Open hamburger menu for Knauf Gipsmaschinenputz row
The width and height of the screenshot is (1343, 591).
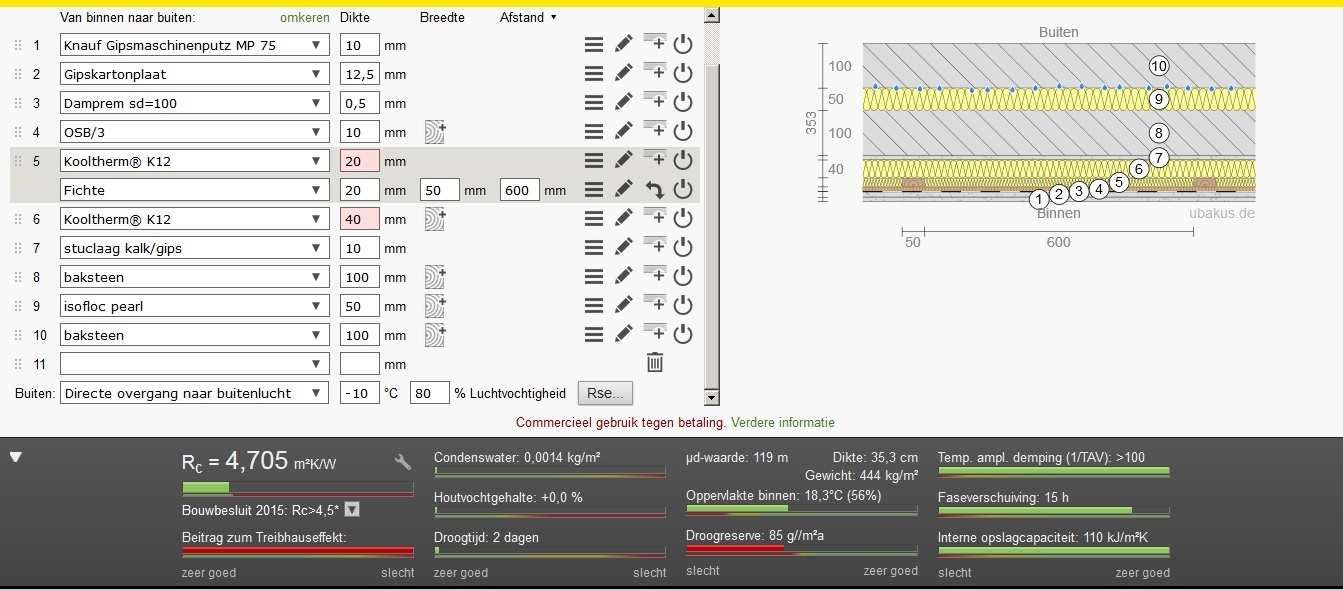point(594,45)
